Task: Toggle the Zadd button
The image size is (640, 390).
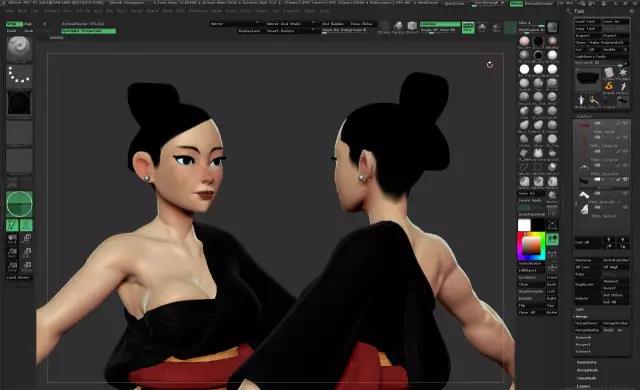Action: pyautogui.click(x=11, y=30)
